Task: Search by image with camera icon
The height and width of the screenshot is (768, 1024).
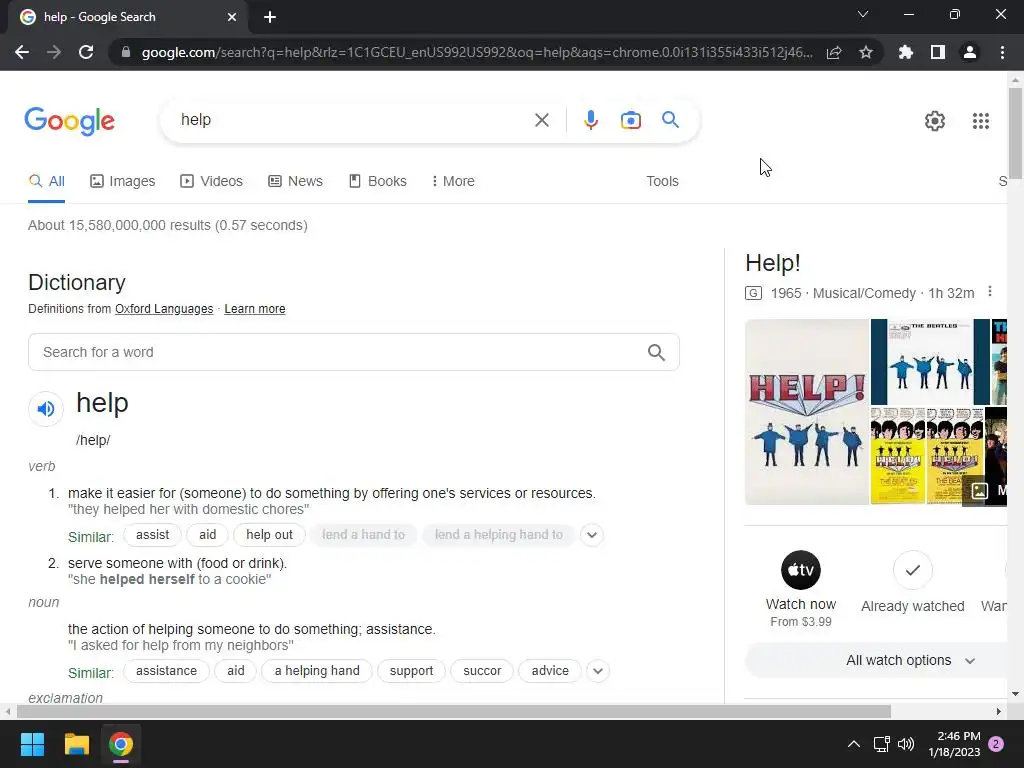Action: pyautogui.click(x=631, y=120)
